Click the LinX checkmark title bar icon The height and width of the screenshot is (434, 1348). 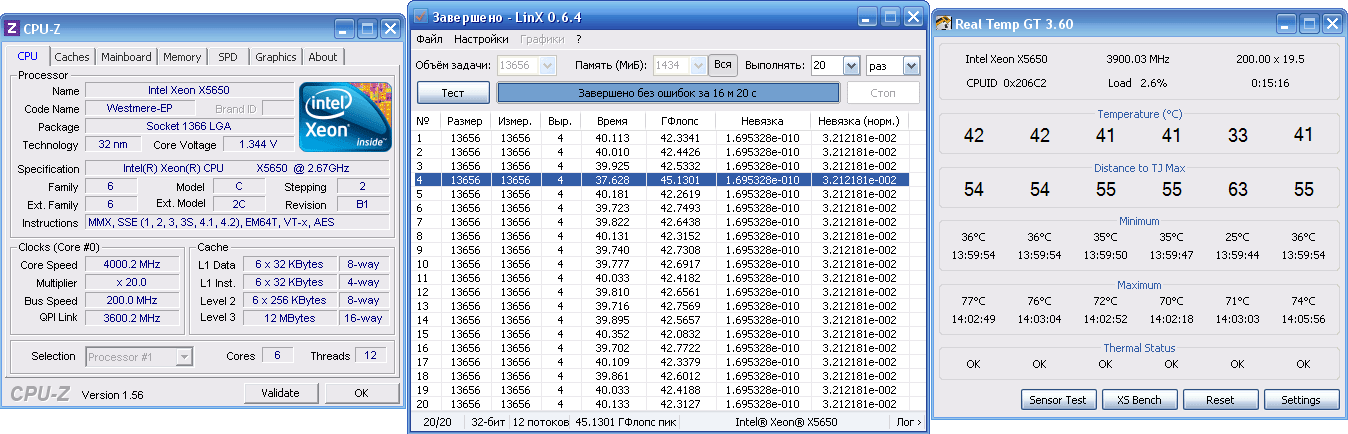tap(421, 17)
